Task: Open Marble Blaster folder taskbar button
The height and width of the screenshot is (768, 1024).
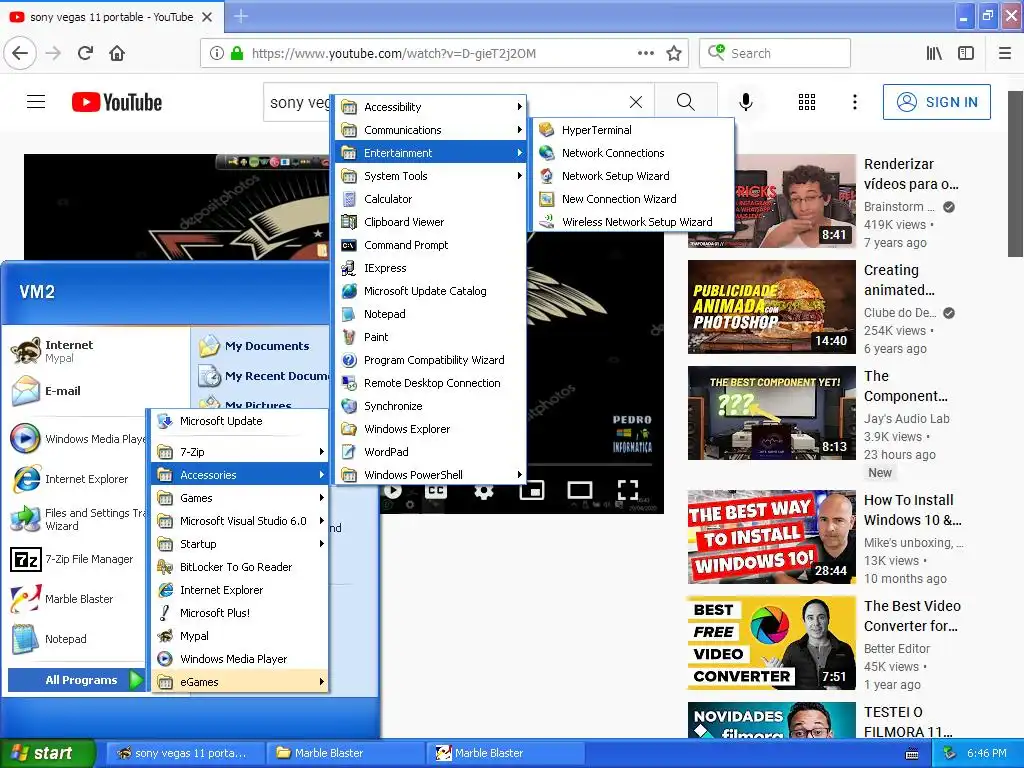Action: 345,753
